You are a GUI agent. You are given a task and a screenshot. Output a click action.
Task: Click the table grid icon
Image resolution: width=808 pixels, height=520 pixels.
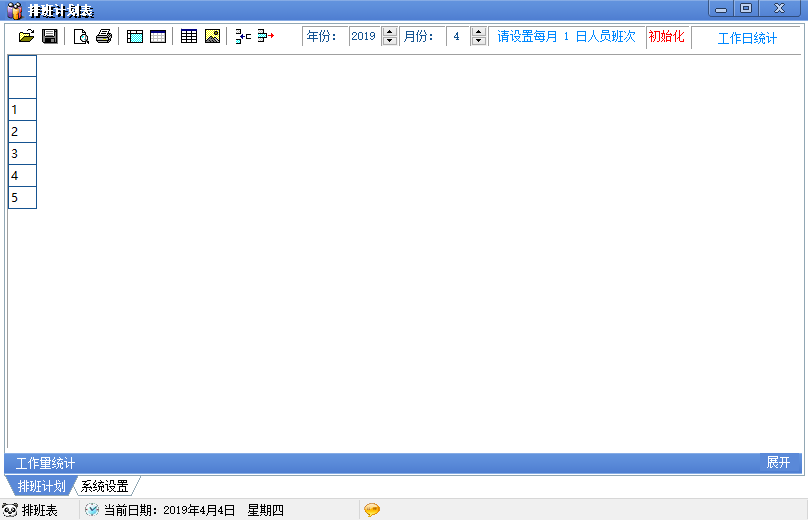tap(189, 37)
